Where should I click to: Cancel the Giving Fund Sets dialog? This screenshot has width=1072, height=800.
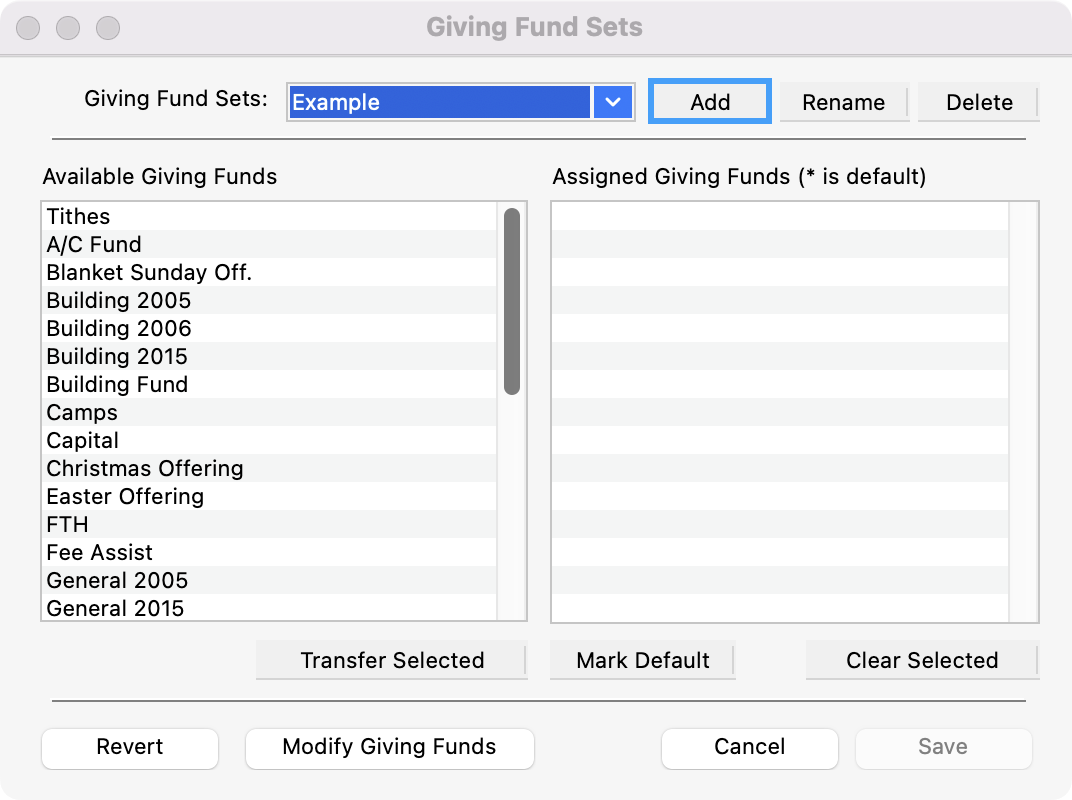point(749,747)
